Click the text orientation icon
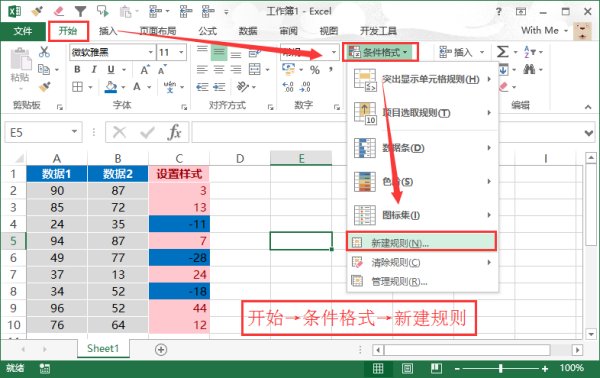The width and height of the screenshot is (600, 378). point(243,87)
